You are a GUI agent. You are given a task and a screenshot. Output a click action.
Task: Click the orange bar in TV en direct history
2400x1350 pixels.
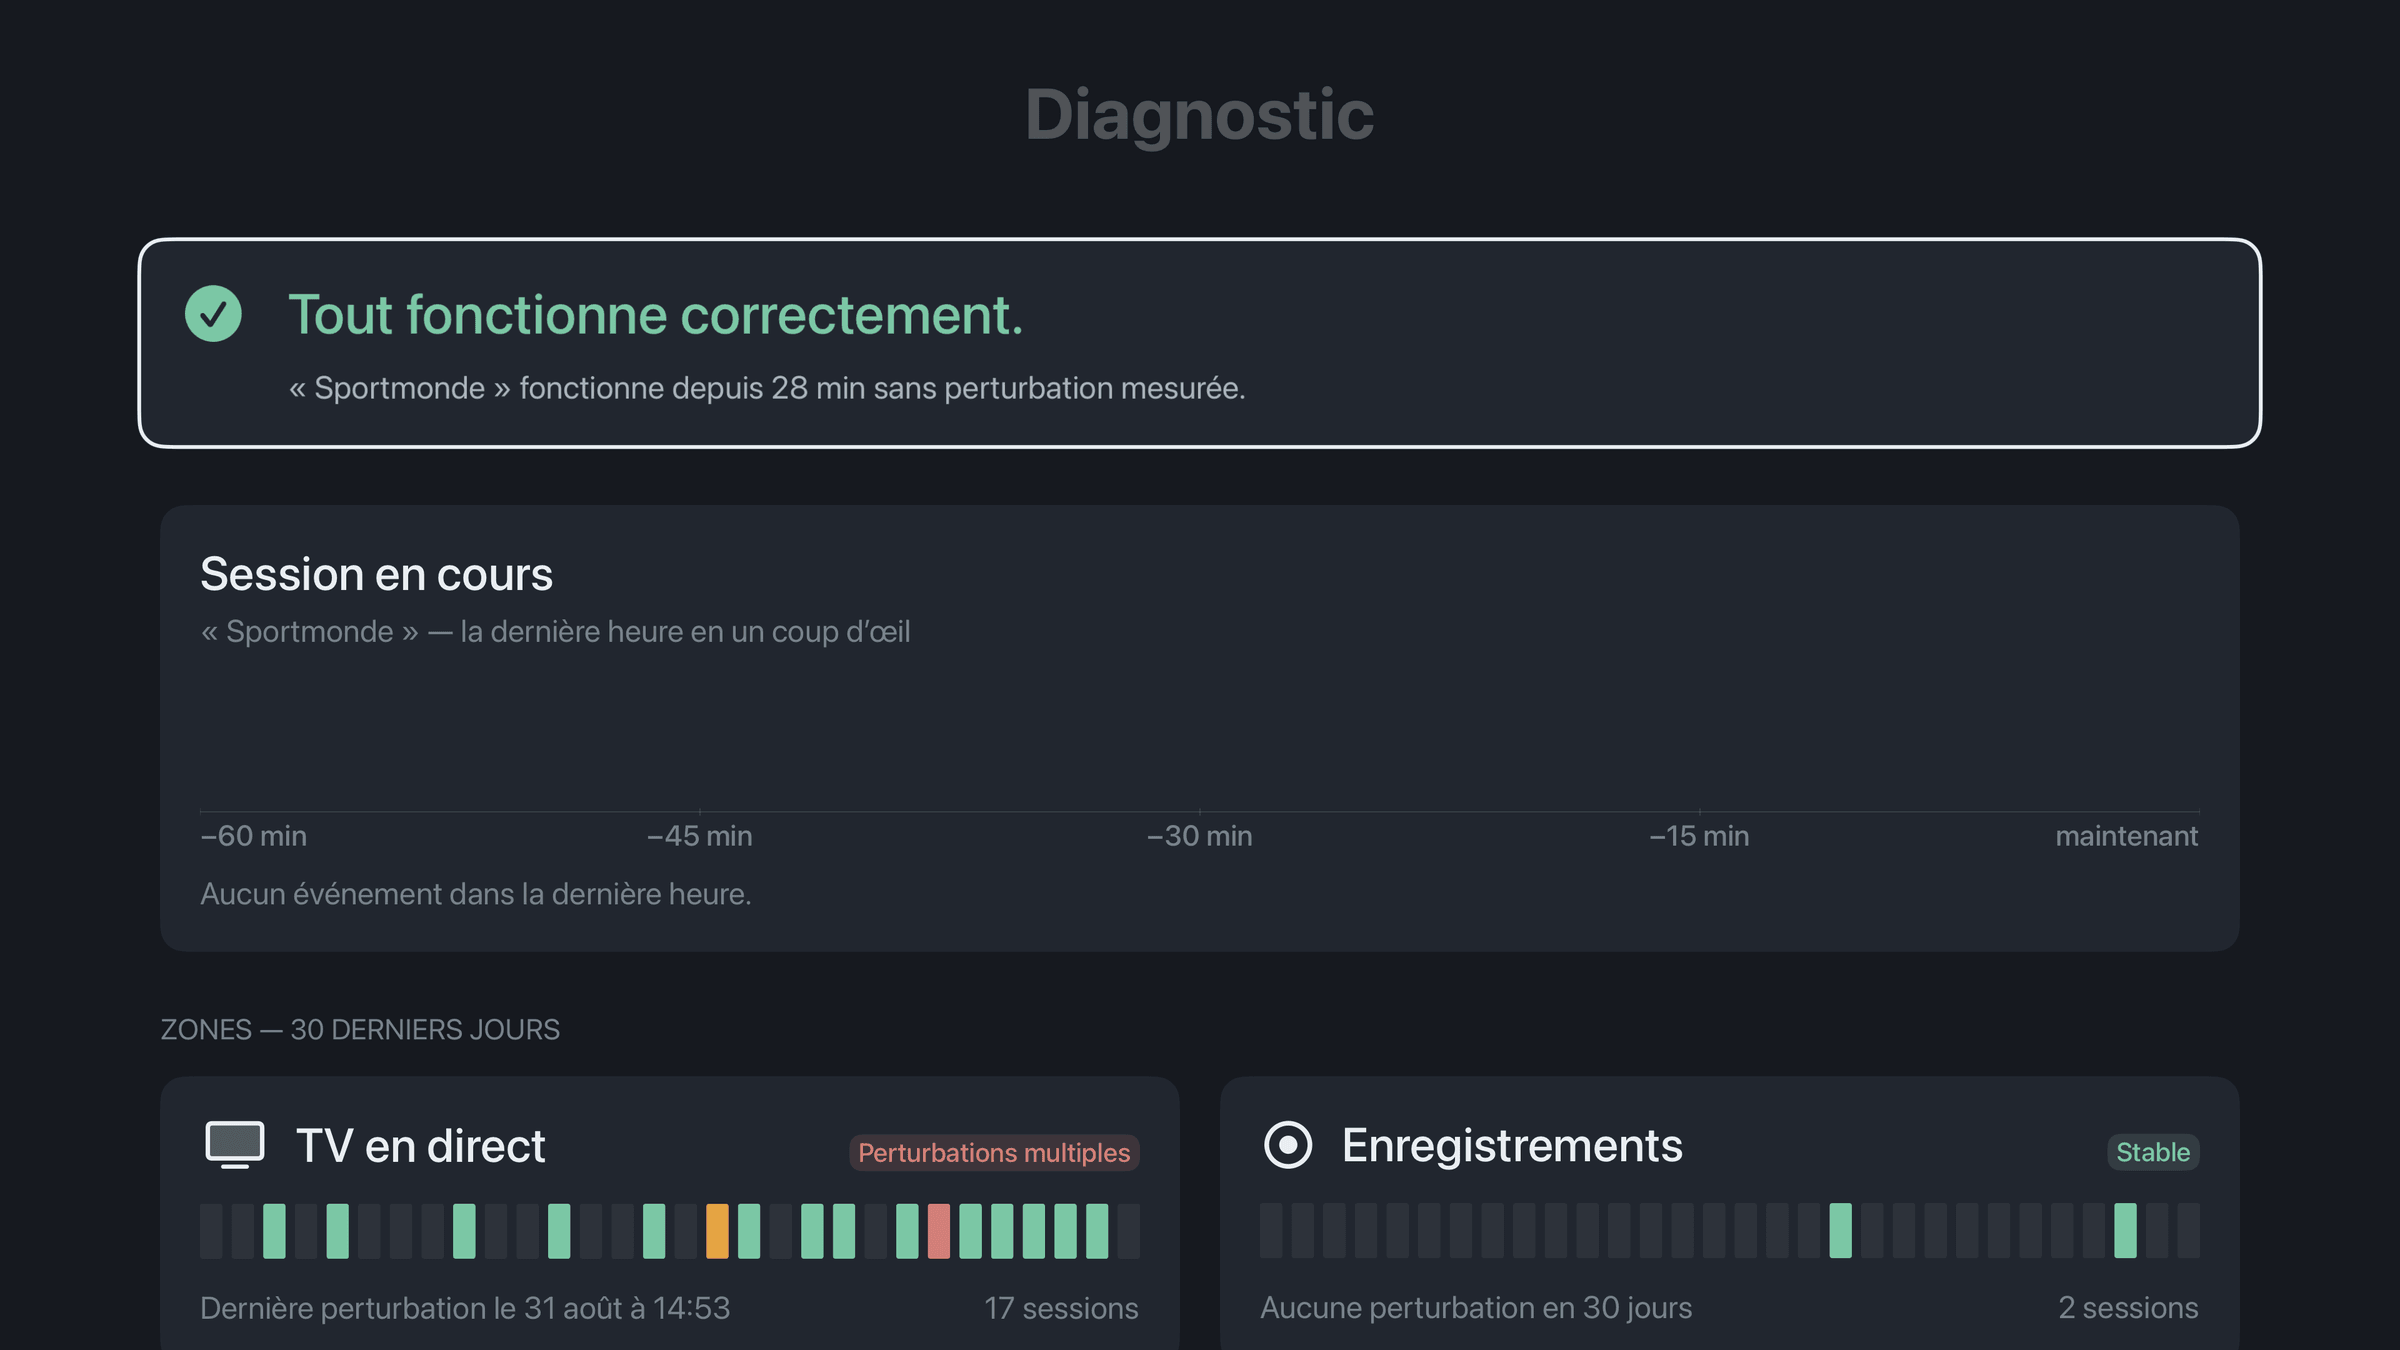click(x=717, y=1231)
